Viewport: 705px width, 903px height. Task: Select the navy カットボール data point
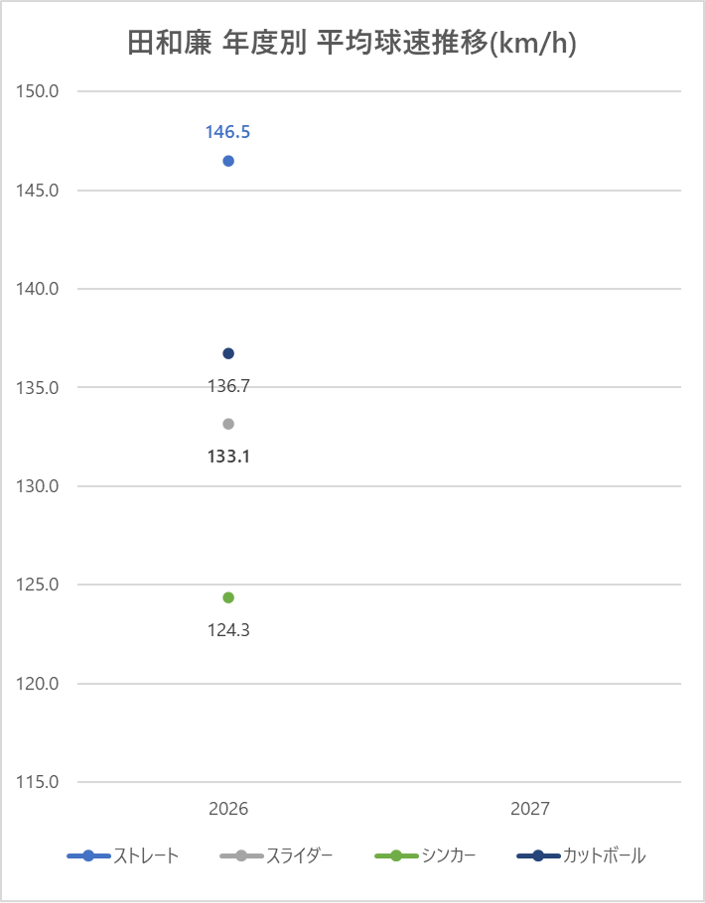point(228,353)
